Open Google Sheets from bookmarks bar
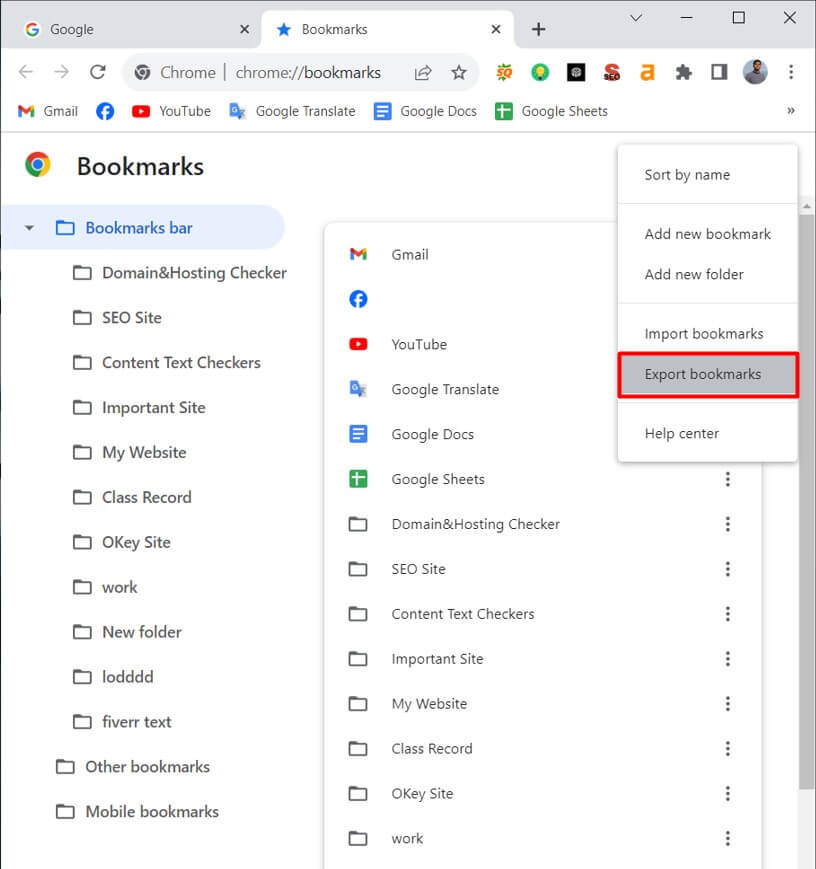The image size is (816, 869). pyautogui.click(x=551, y=111)
